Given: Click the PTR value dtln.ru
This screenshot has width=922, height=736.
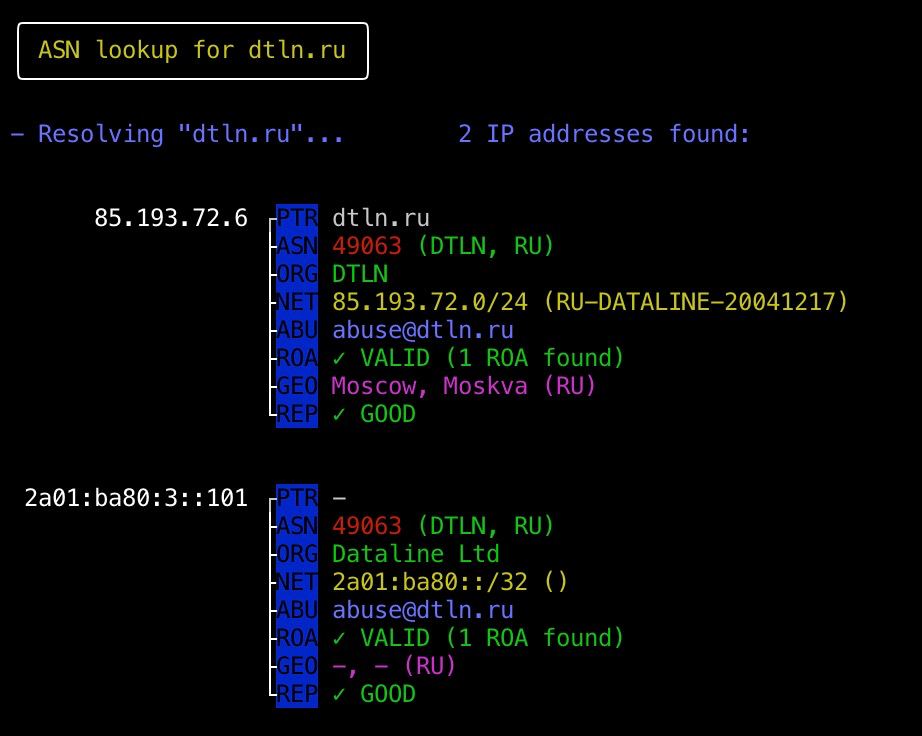Looking at the screenshot, I should point(381,218).
